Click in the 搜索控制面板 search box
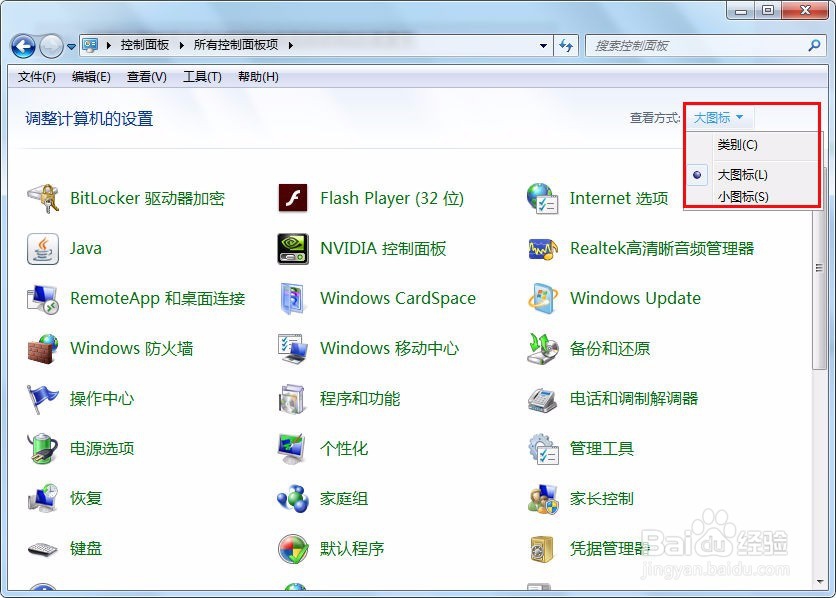The image size is (836, 598). click(x=696, y=46)
